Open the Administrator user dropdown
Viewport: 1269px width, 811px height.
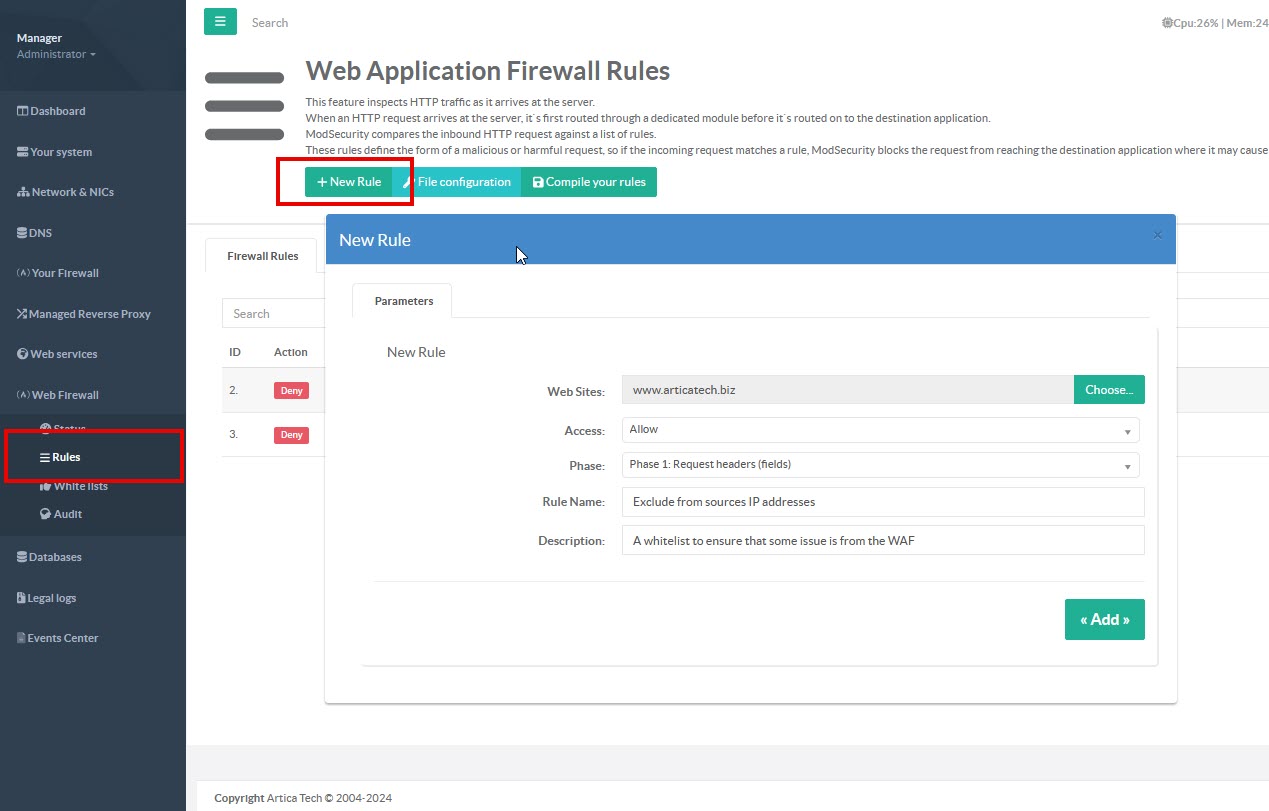(x=56, y=54)
